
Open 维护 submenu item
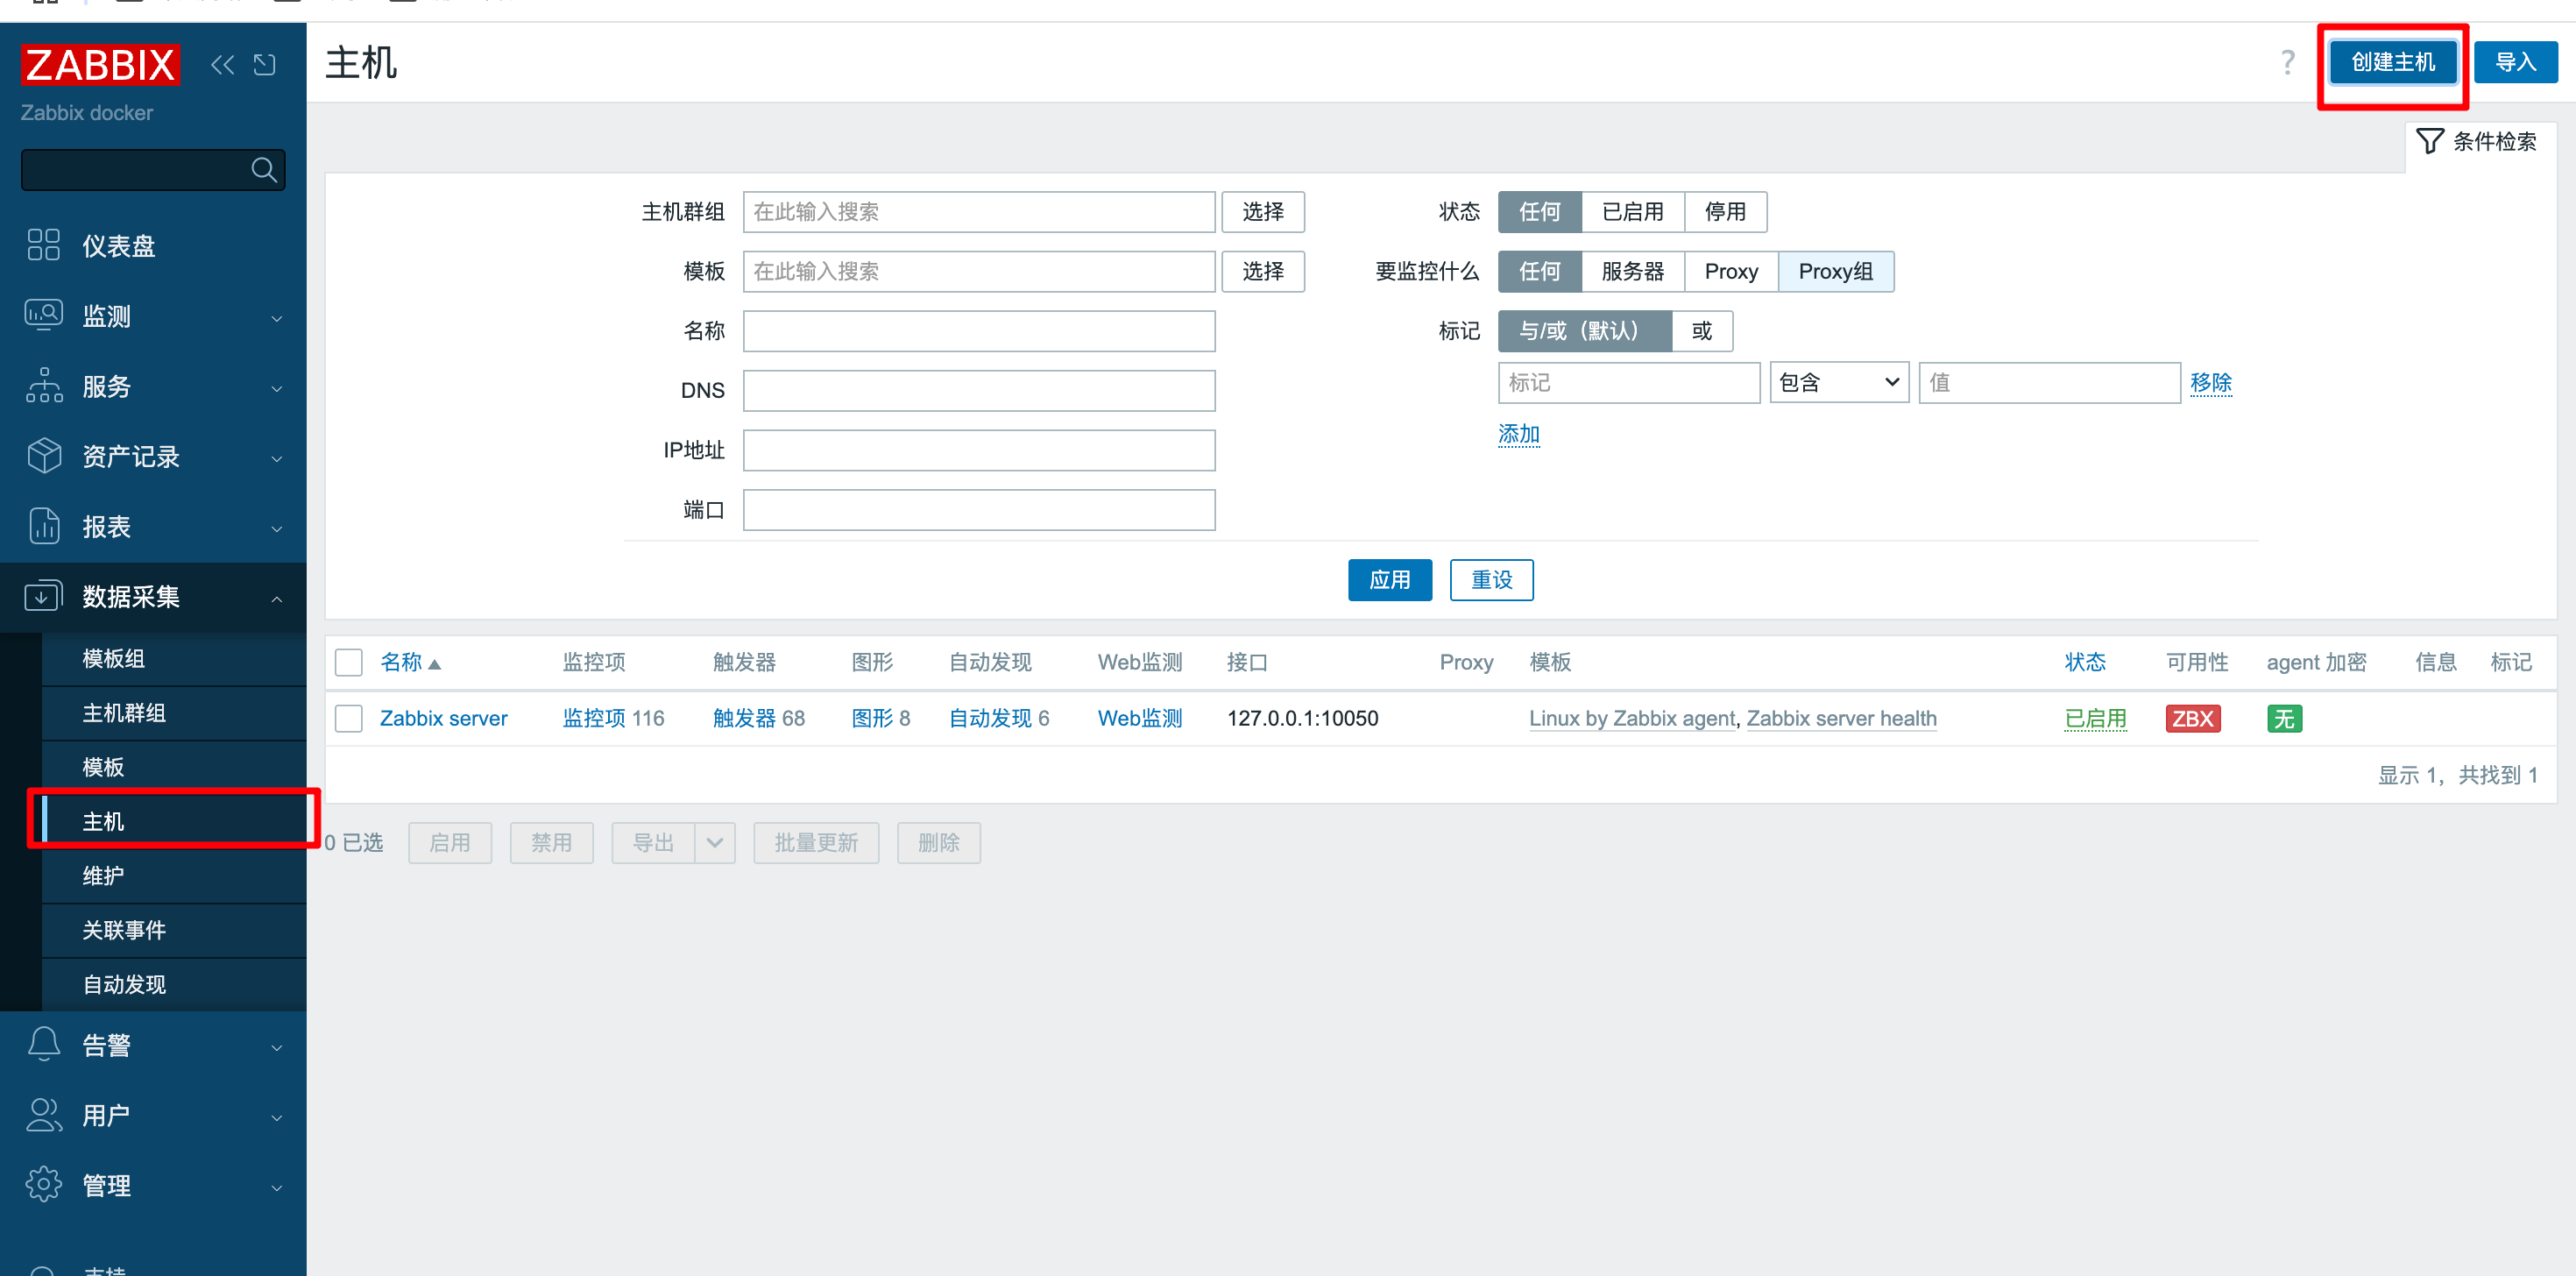click(174, 876)
